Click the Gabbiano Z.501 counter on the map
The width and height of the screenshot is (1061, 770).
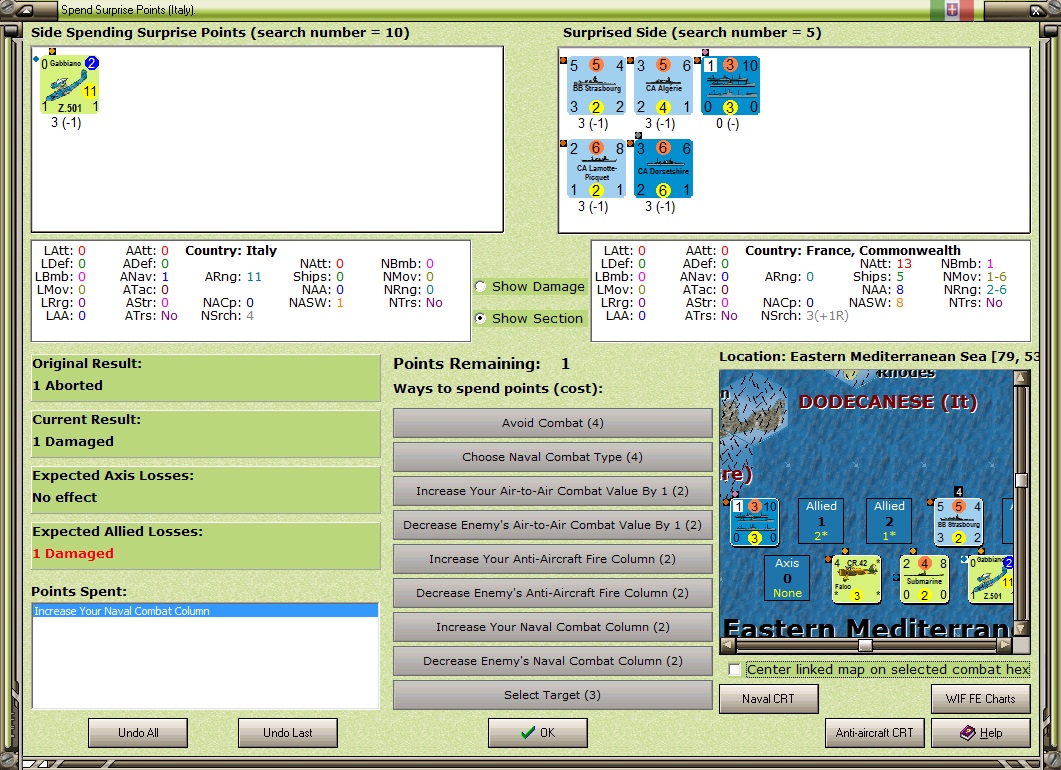click(991, 579)
